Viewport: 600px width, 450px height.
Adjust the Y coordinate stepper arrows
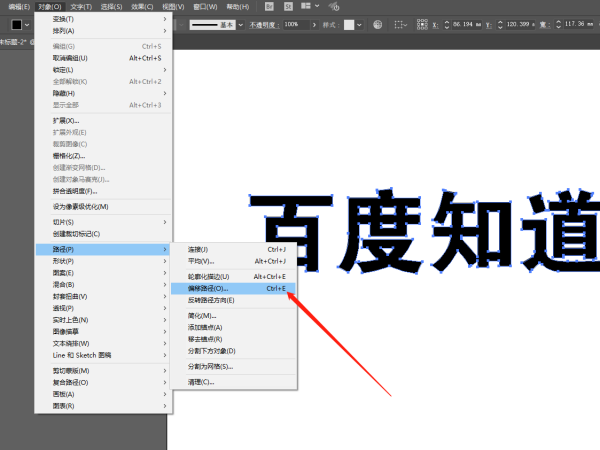coord(500,25)
